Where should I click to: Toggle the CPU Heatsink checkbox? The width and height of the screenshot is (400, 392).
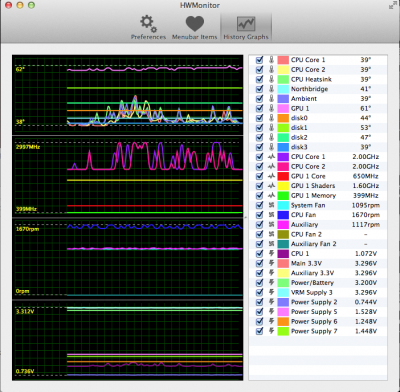click(x=259, y=79)
